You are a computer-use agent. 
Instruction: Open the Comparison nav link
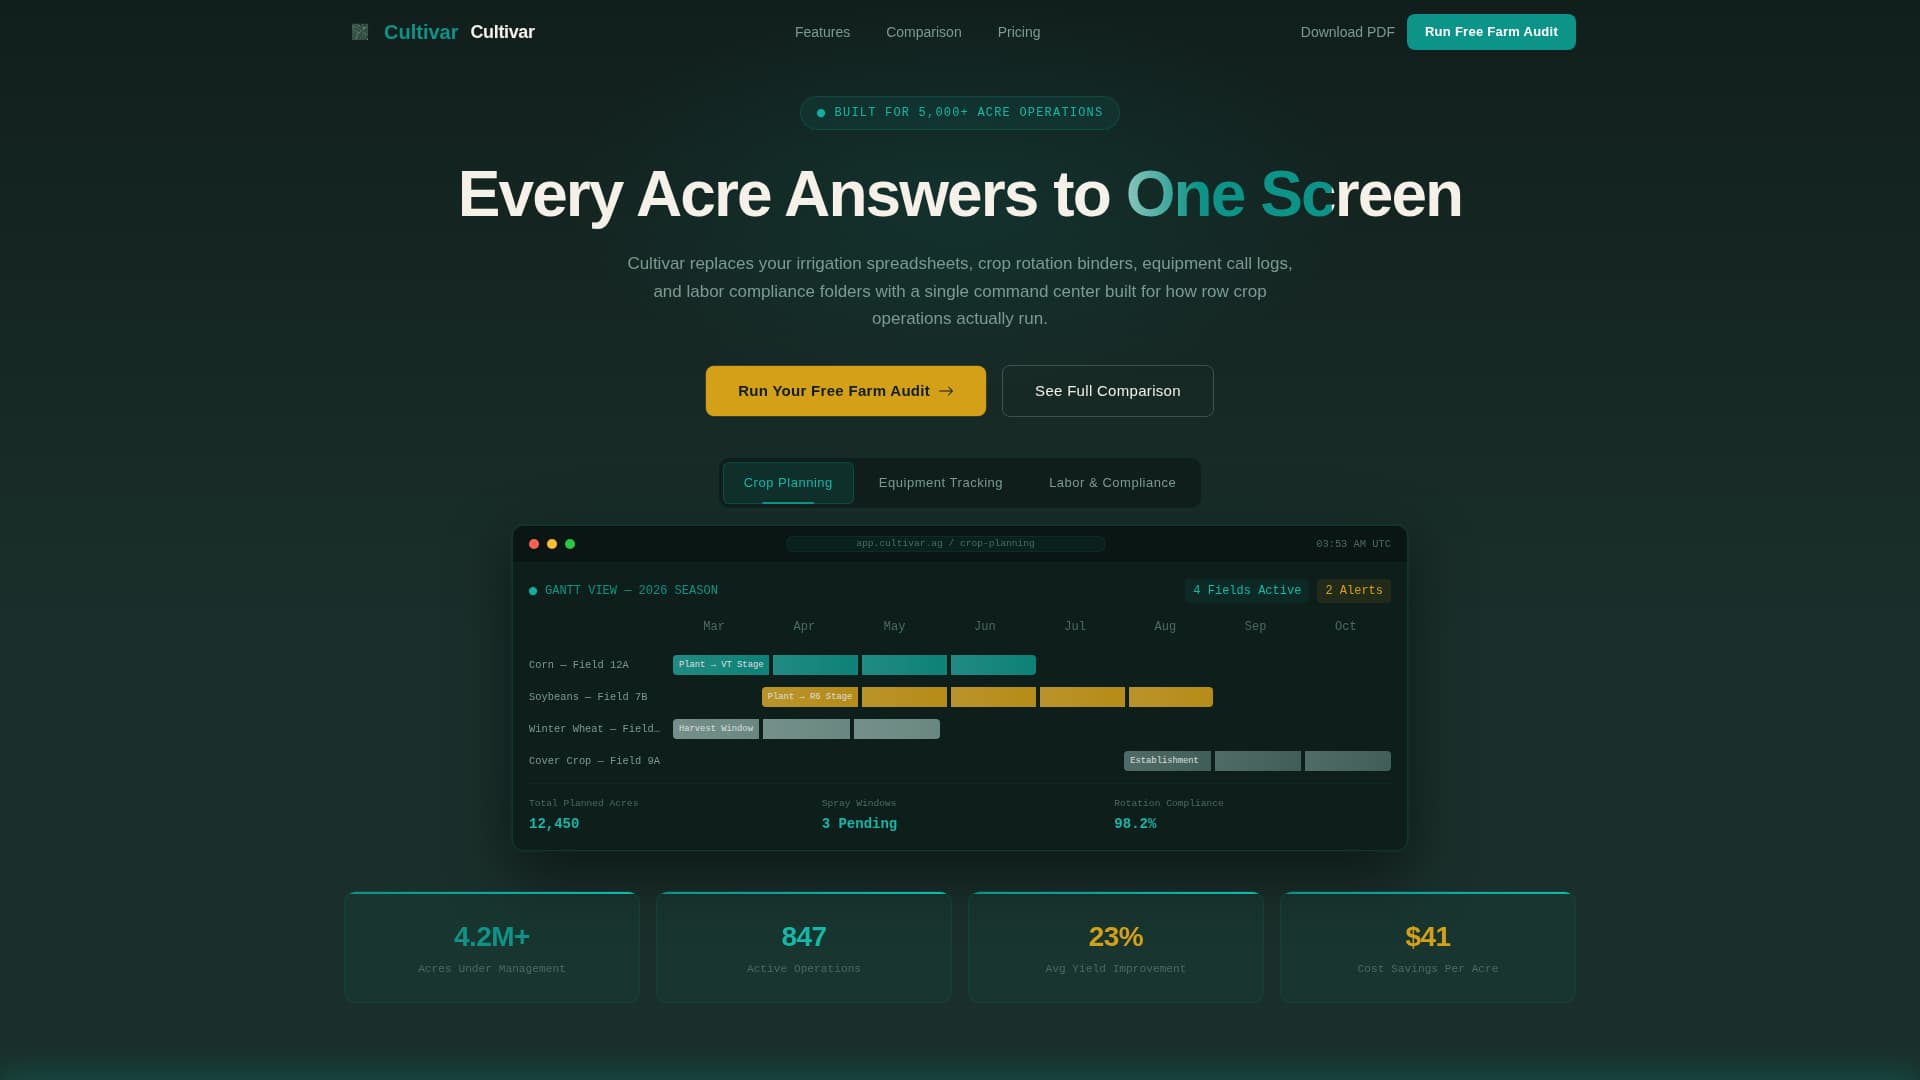[x=923, y=32]
